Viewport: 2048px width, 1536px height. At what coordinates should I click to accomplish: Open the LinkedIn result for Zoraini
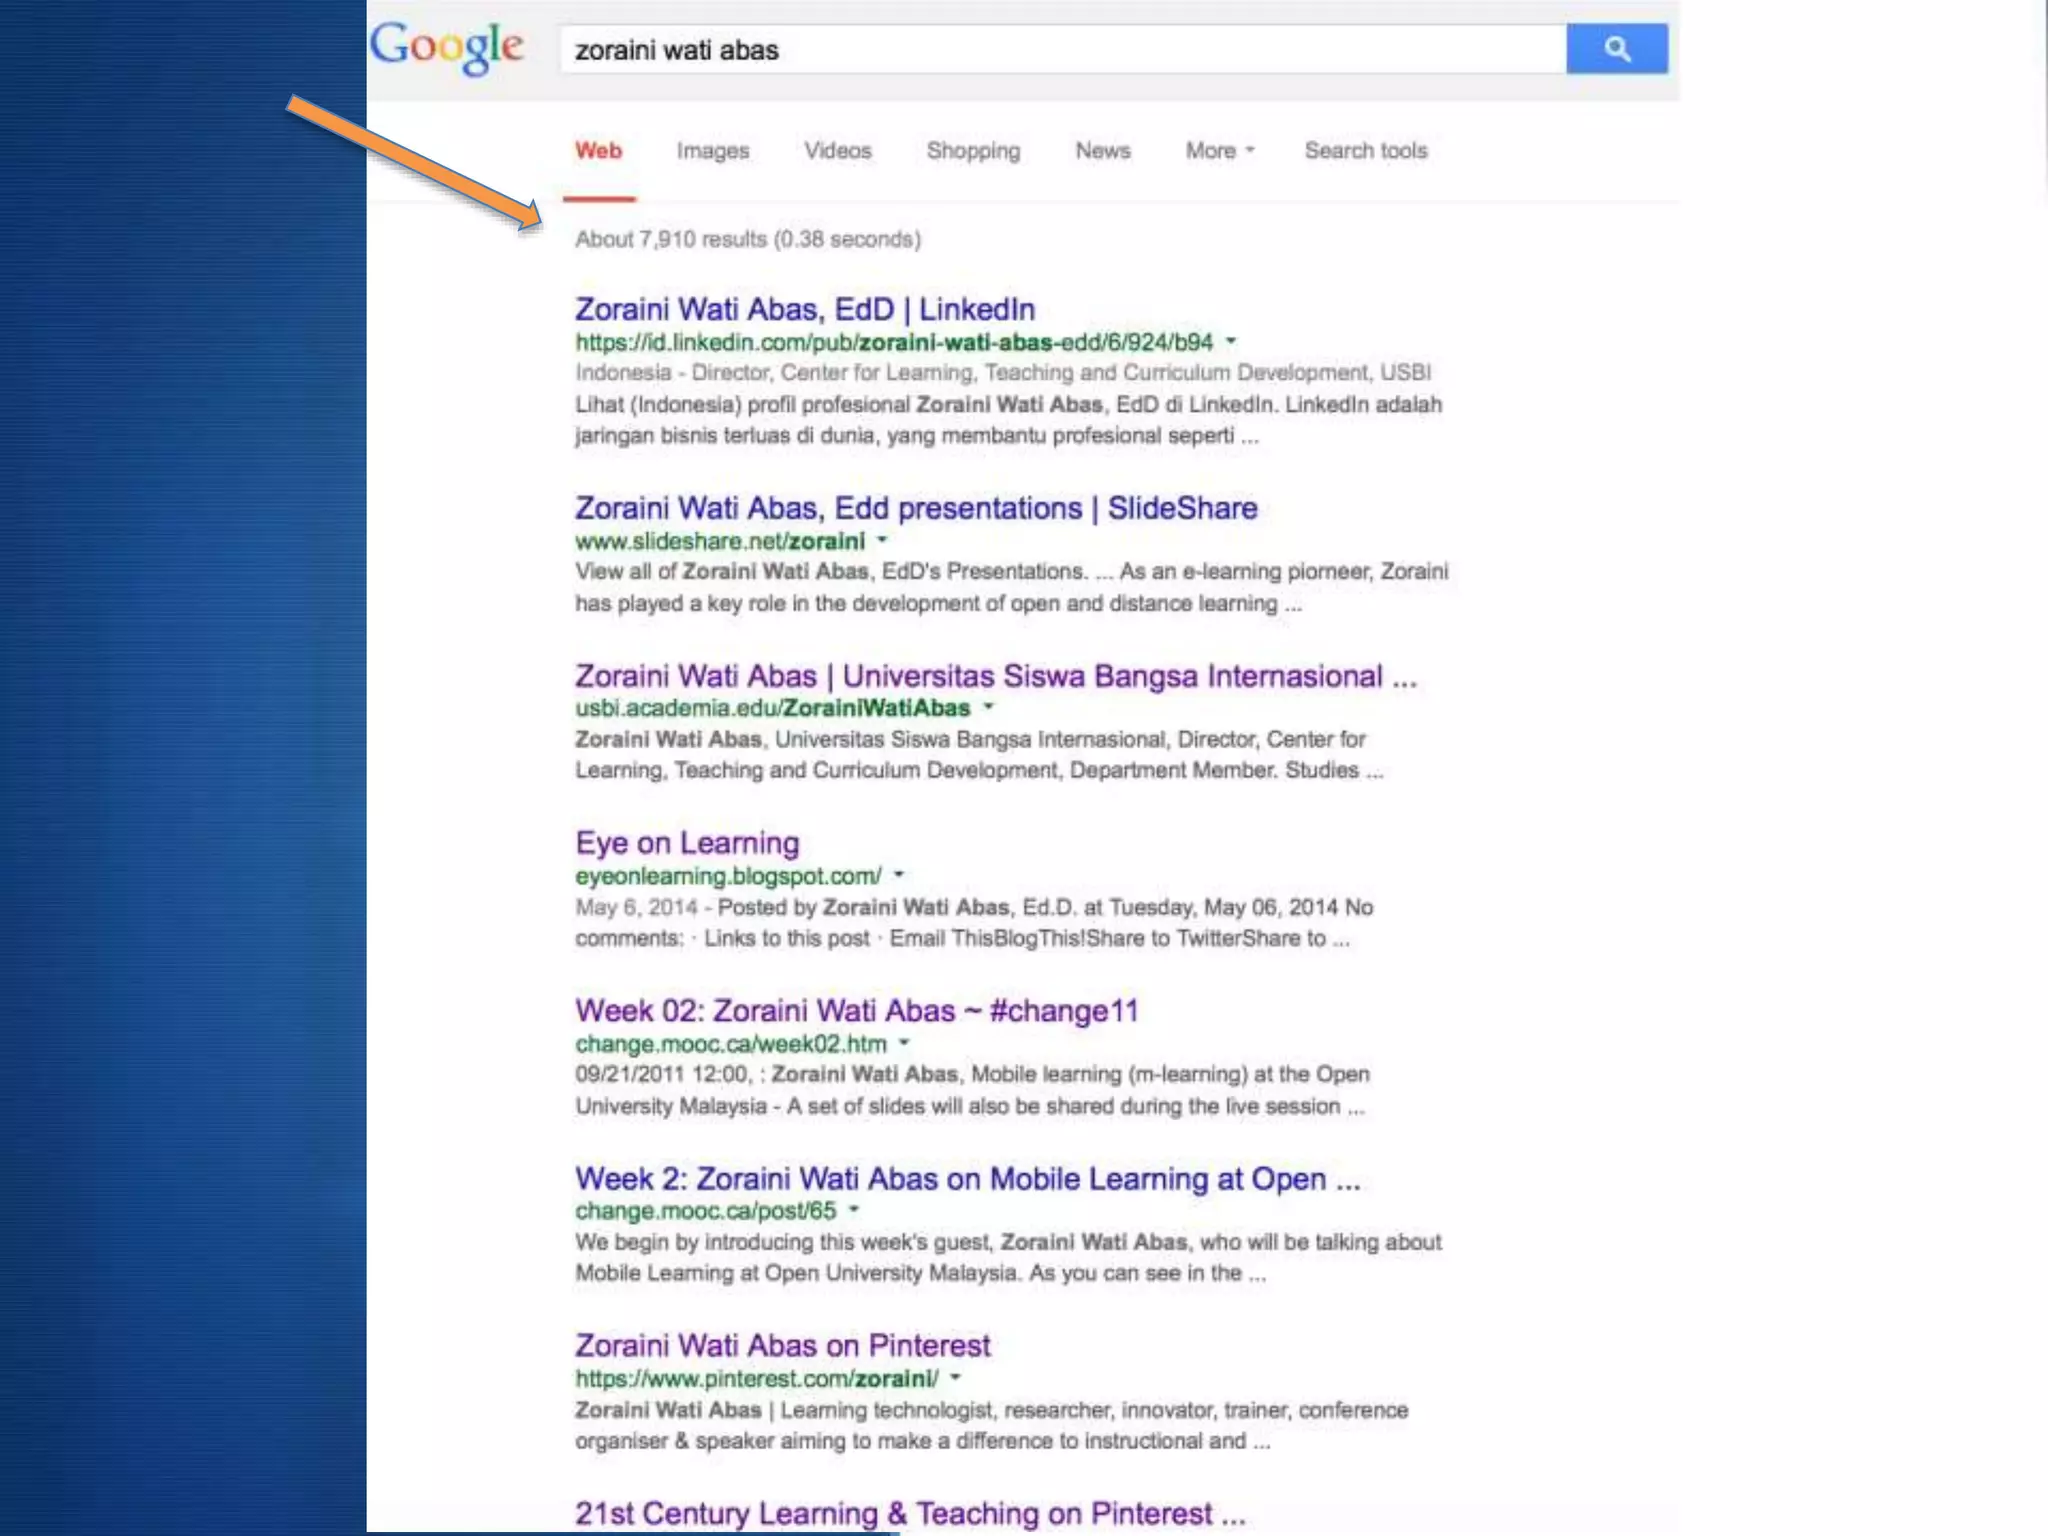click(804, 309)
